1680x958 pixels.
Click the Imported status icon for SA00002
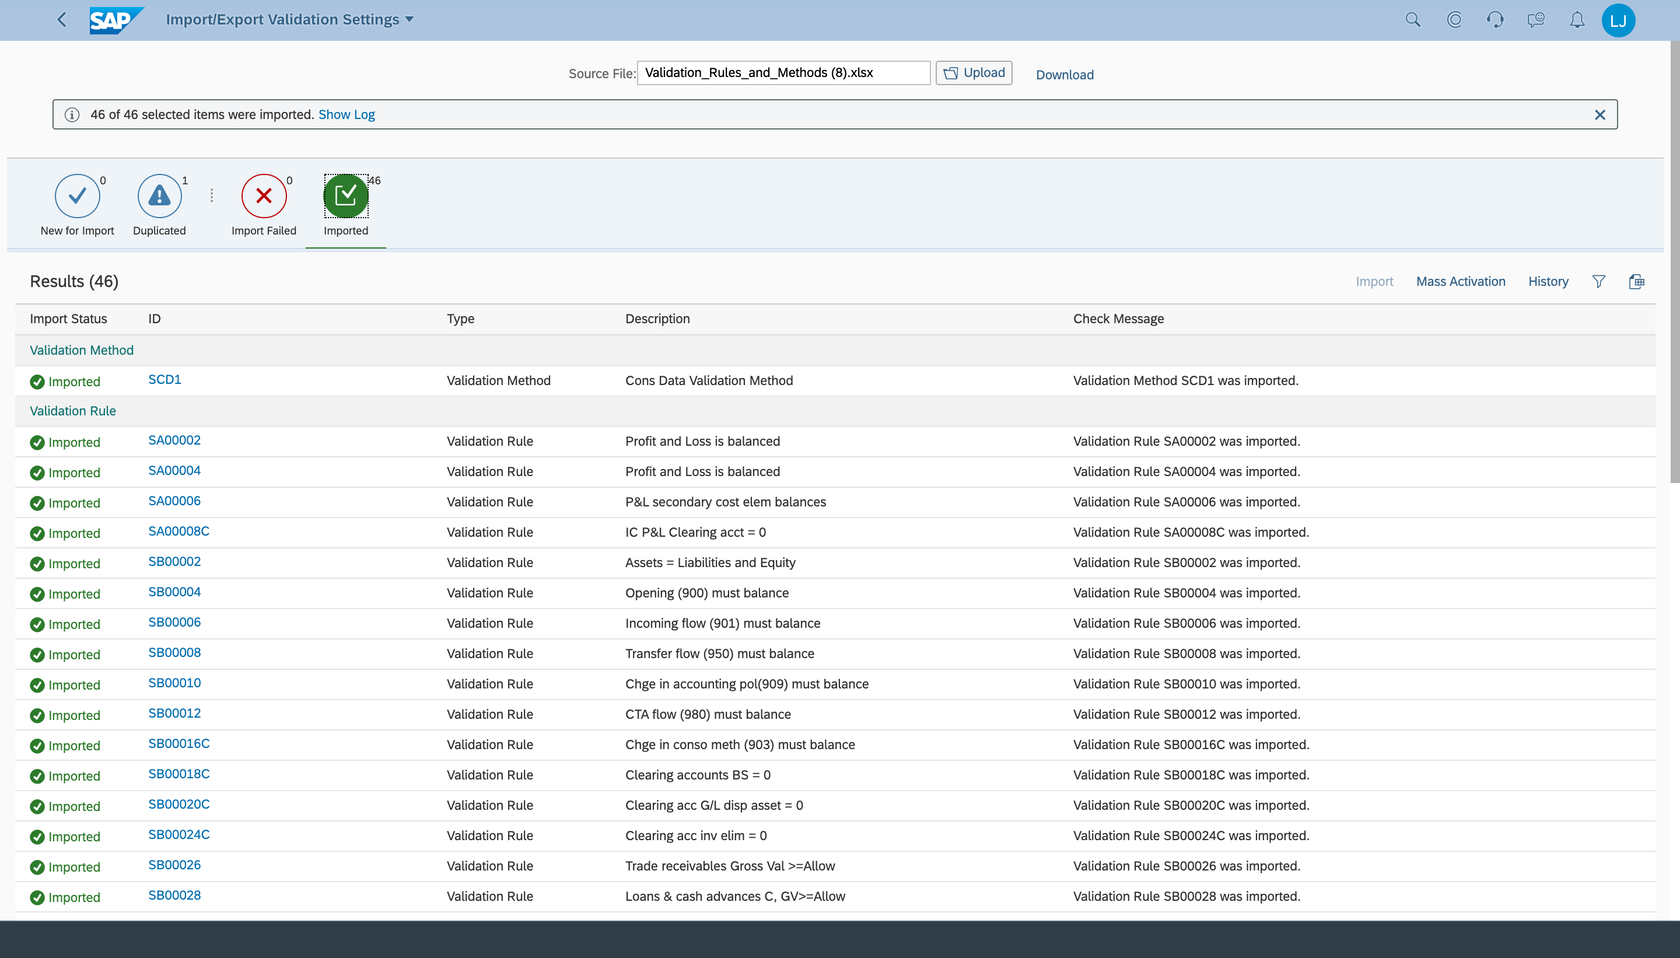point(37,443)
